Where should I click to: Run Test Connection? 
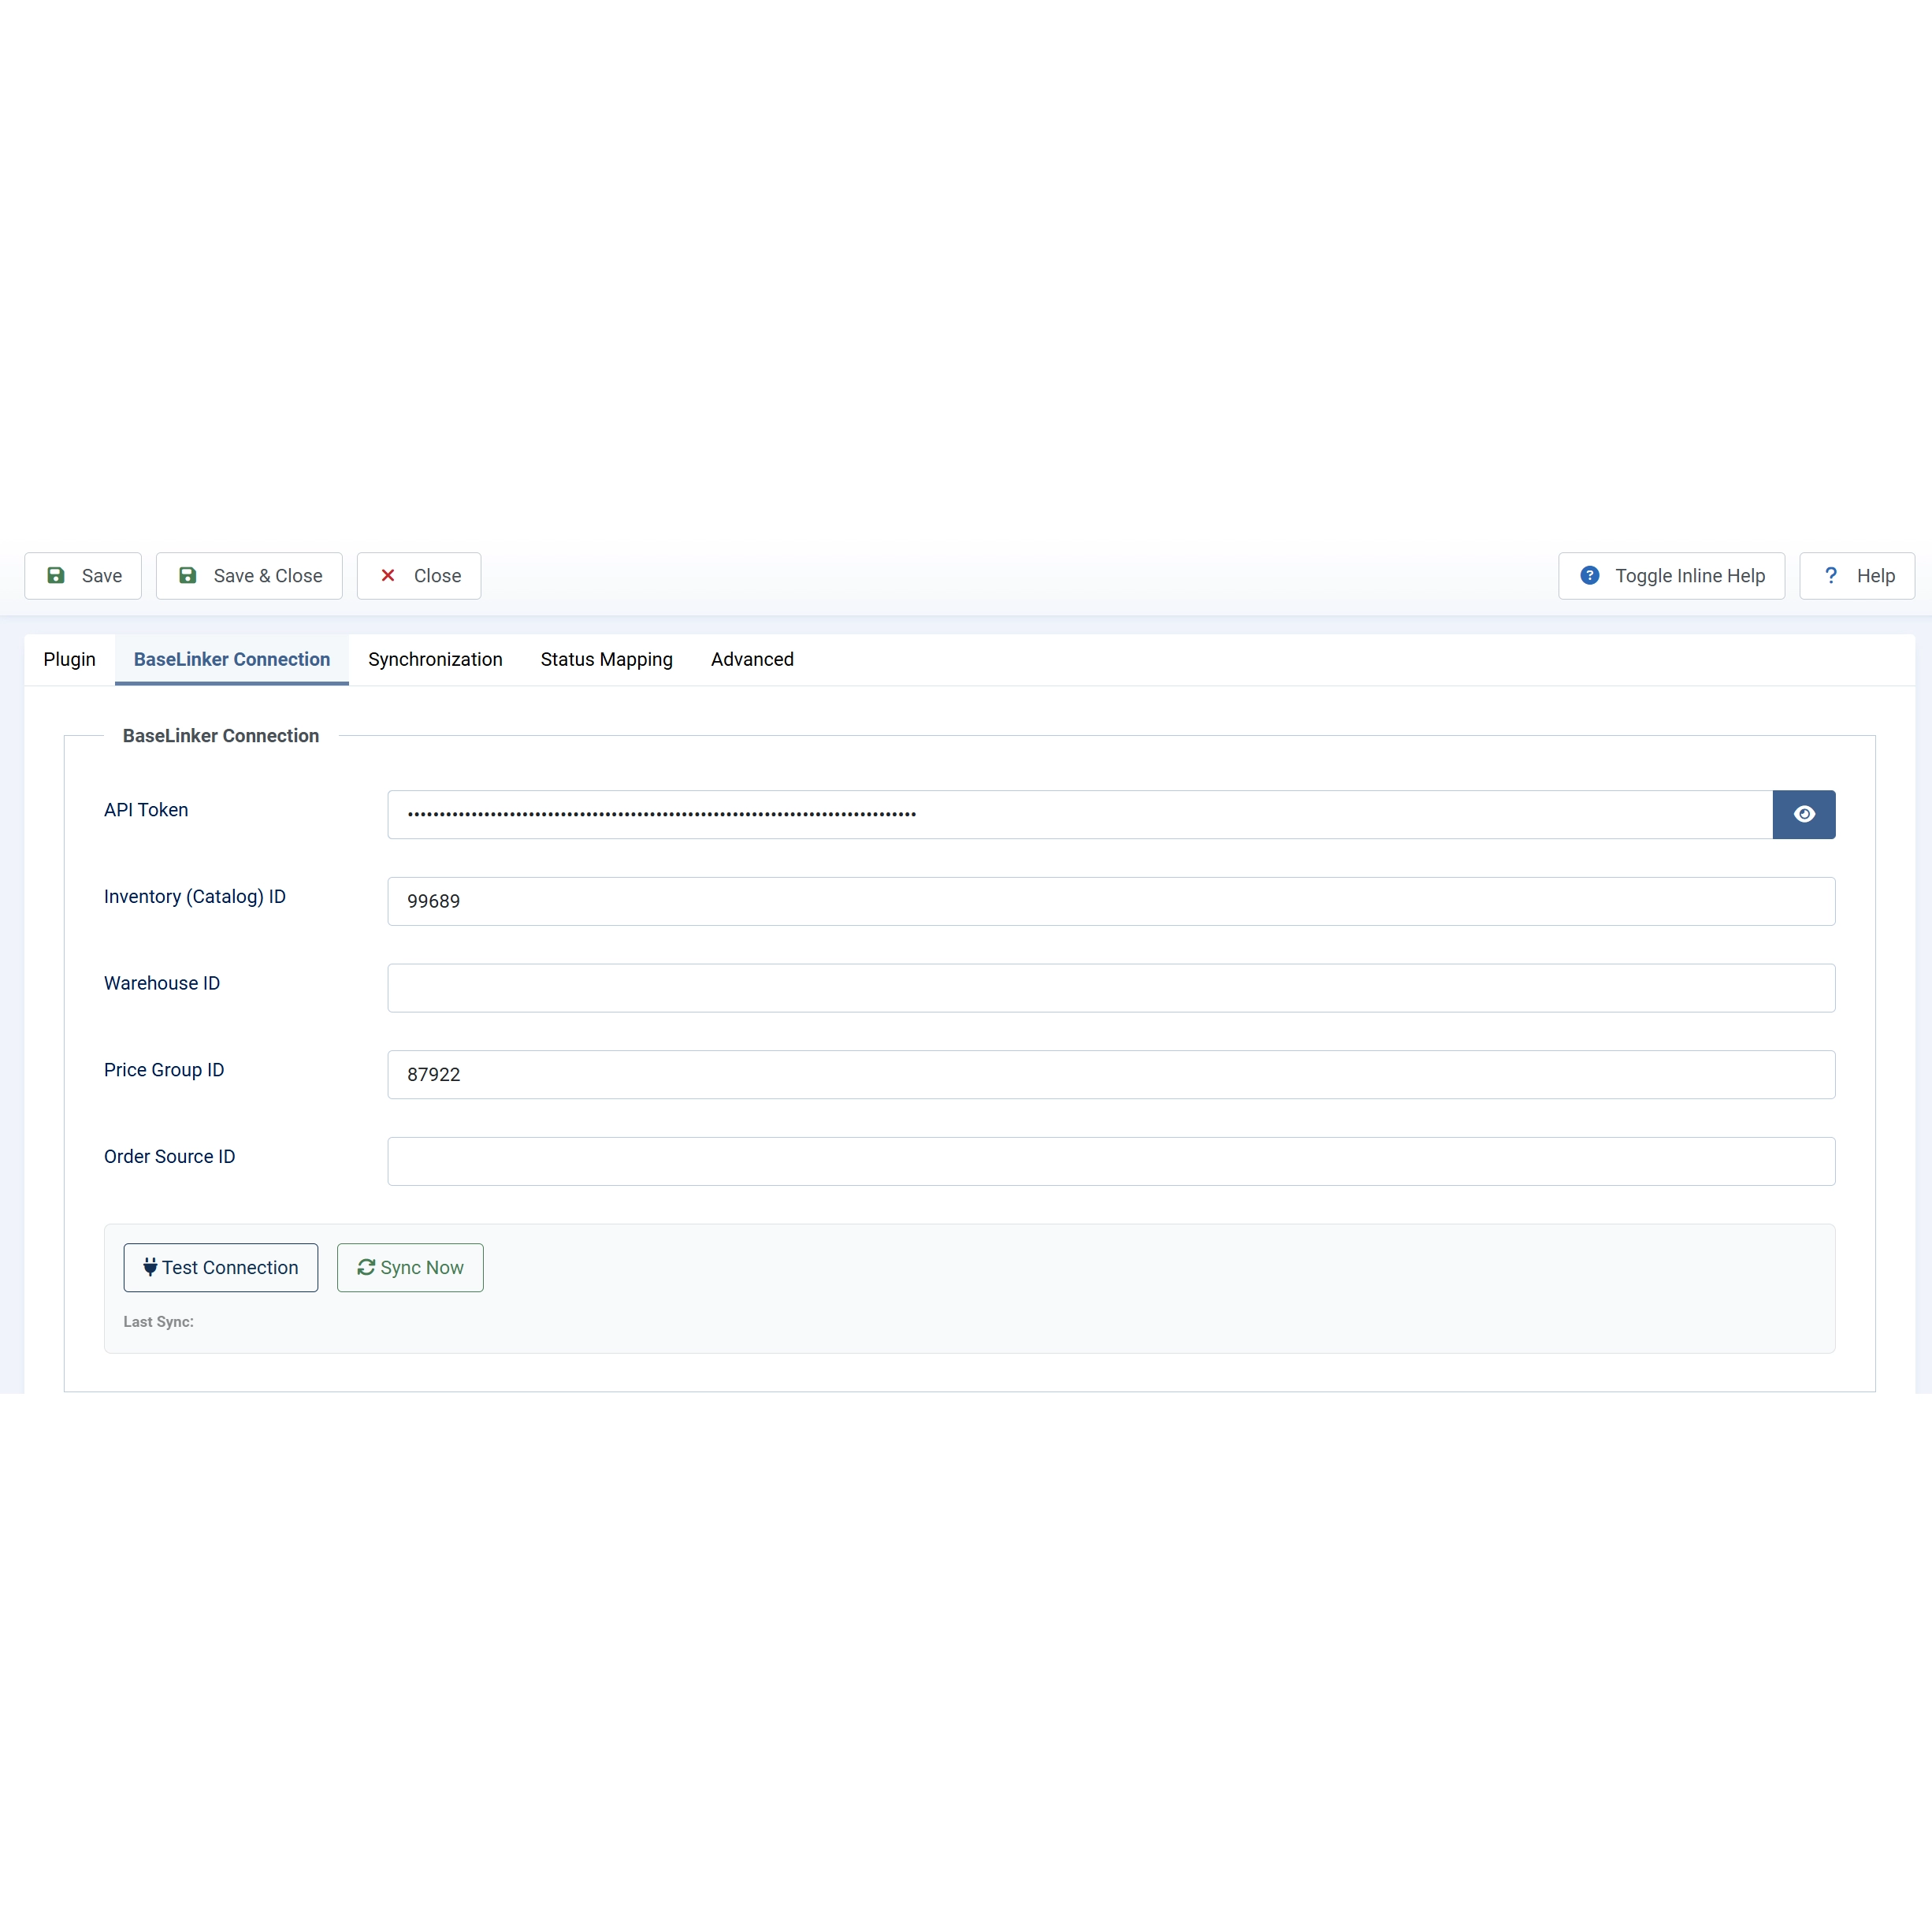coord(221,1267)
